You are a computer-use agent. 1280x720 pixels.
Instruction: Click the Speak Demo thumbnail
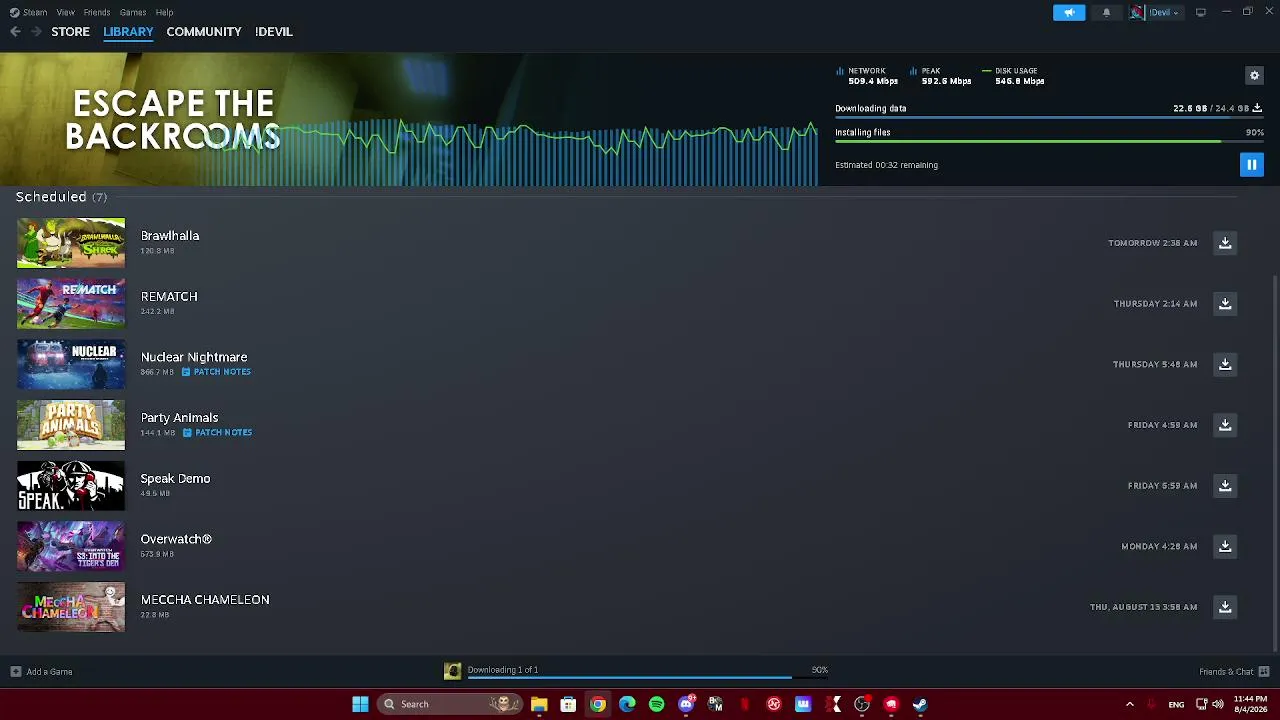tap(71, 485)
